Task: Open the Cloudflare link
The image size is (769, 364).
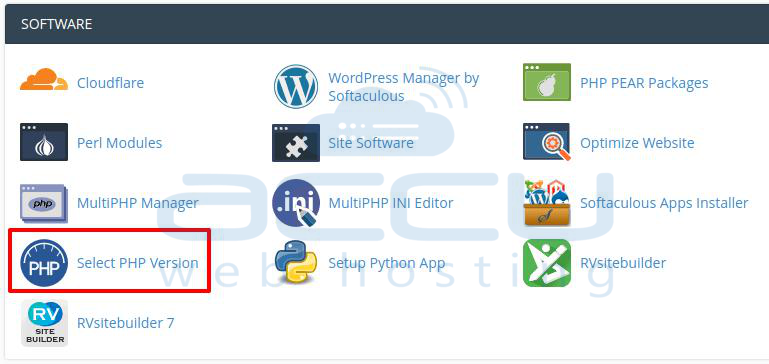Action: pyautogui.click(x=110, y=83)
